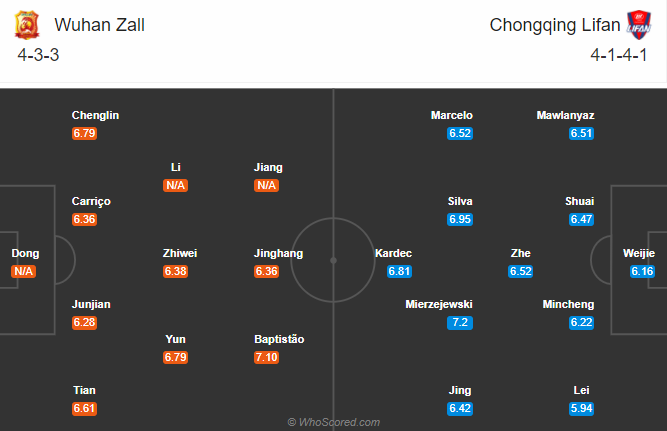Screen dimensions: 667x431
Task: Click the Wuhan Zall team crest icon
Action: 27,25
